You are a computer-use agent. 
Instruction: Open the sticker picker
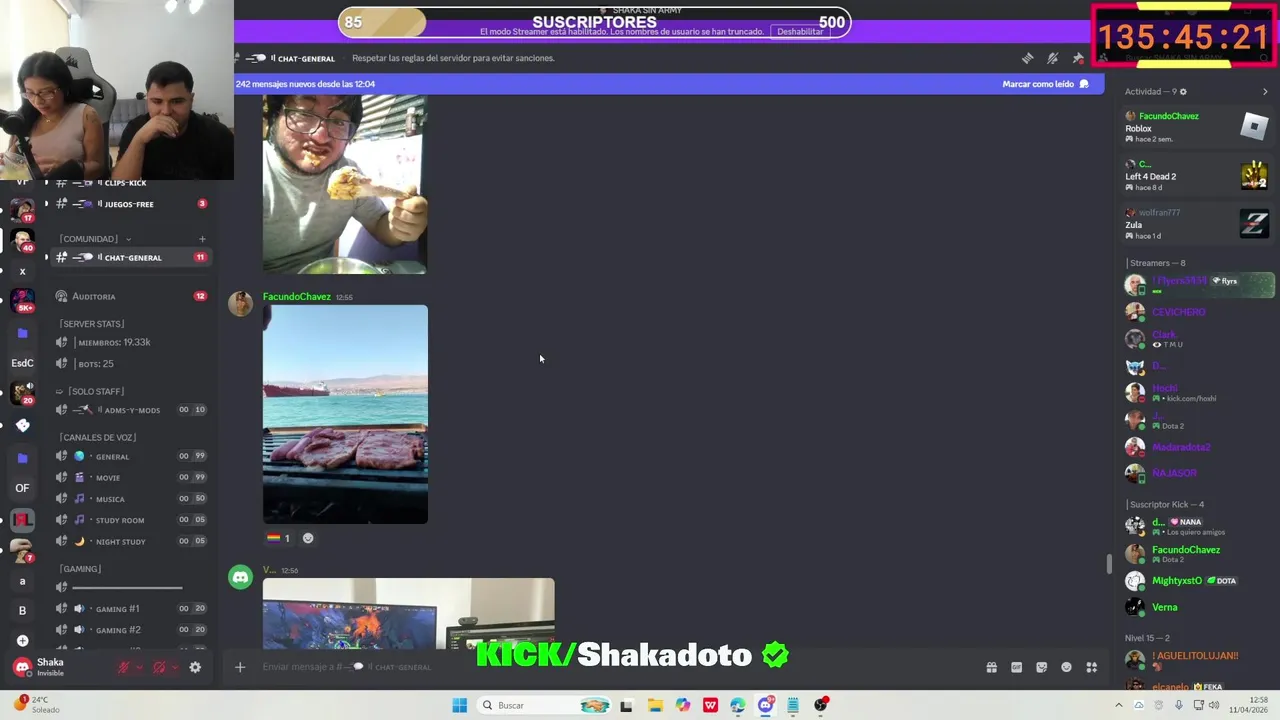[x=1041, y=667]
